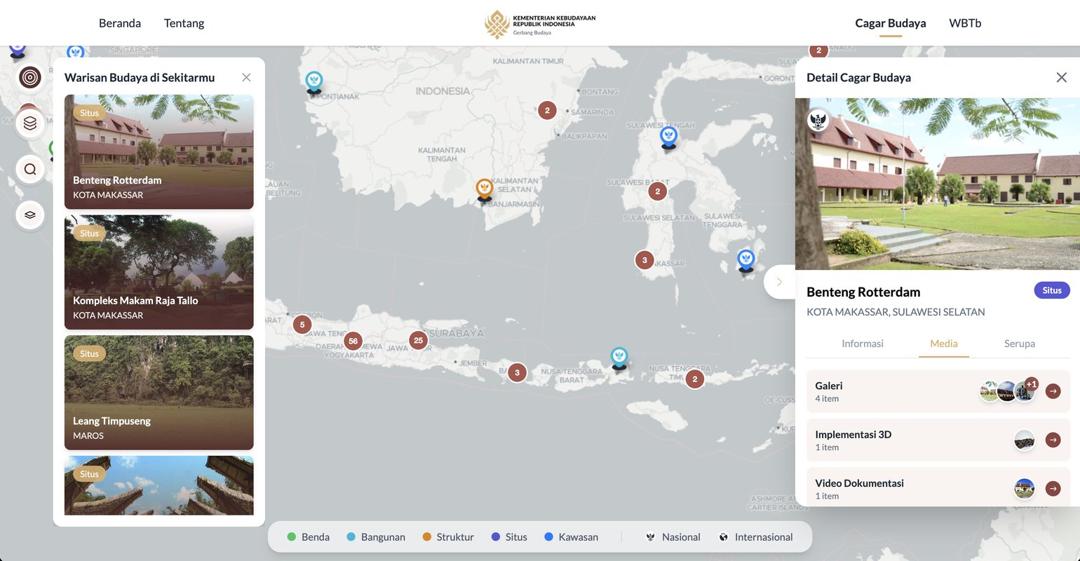This screenshot has height=561, width=1080.
Task: Click "KOTA MAKASSAR, SULAWESI SELATAN" text
Action: tap(895, 312)
